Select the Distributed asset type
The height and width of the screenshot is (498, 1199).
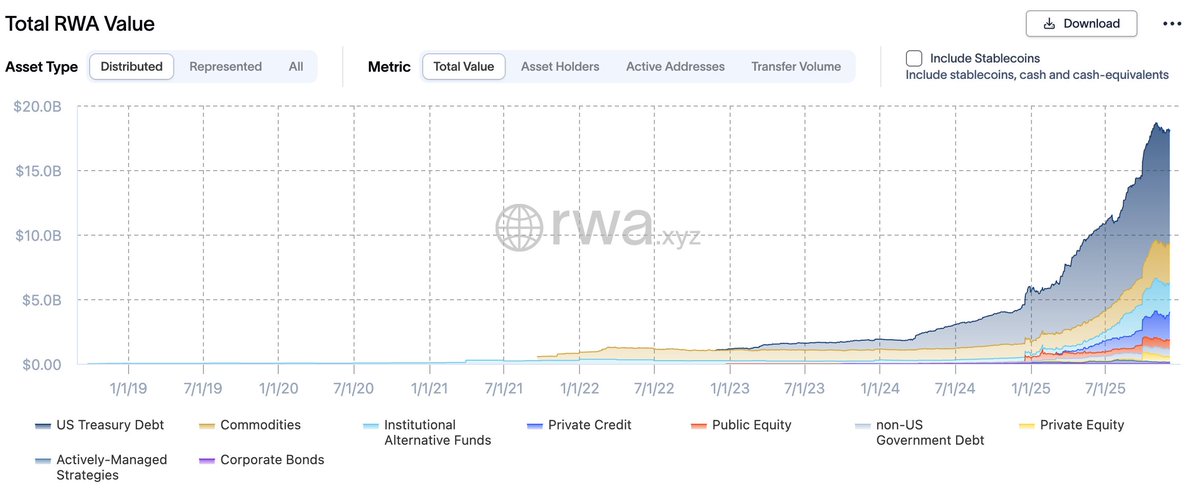[x=132, y=67]
